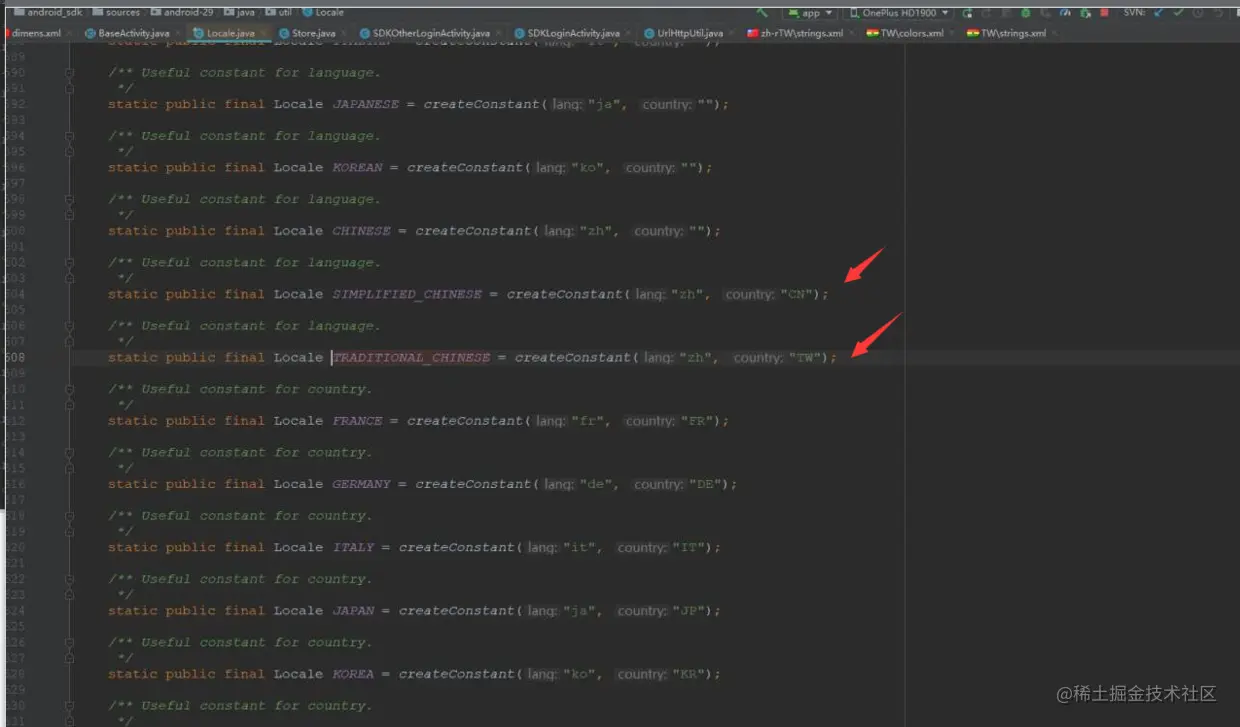Click the "CN" country string value
Viewport: 1240px width, 727px height.
pyautogui.click(x=796, y=294)
